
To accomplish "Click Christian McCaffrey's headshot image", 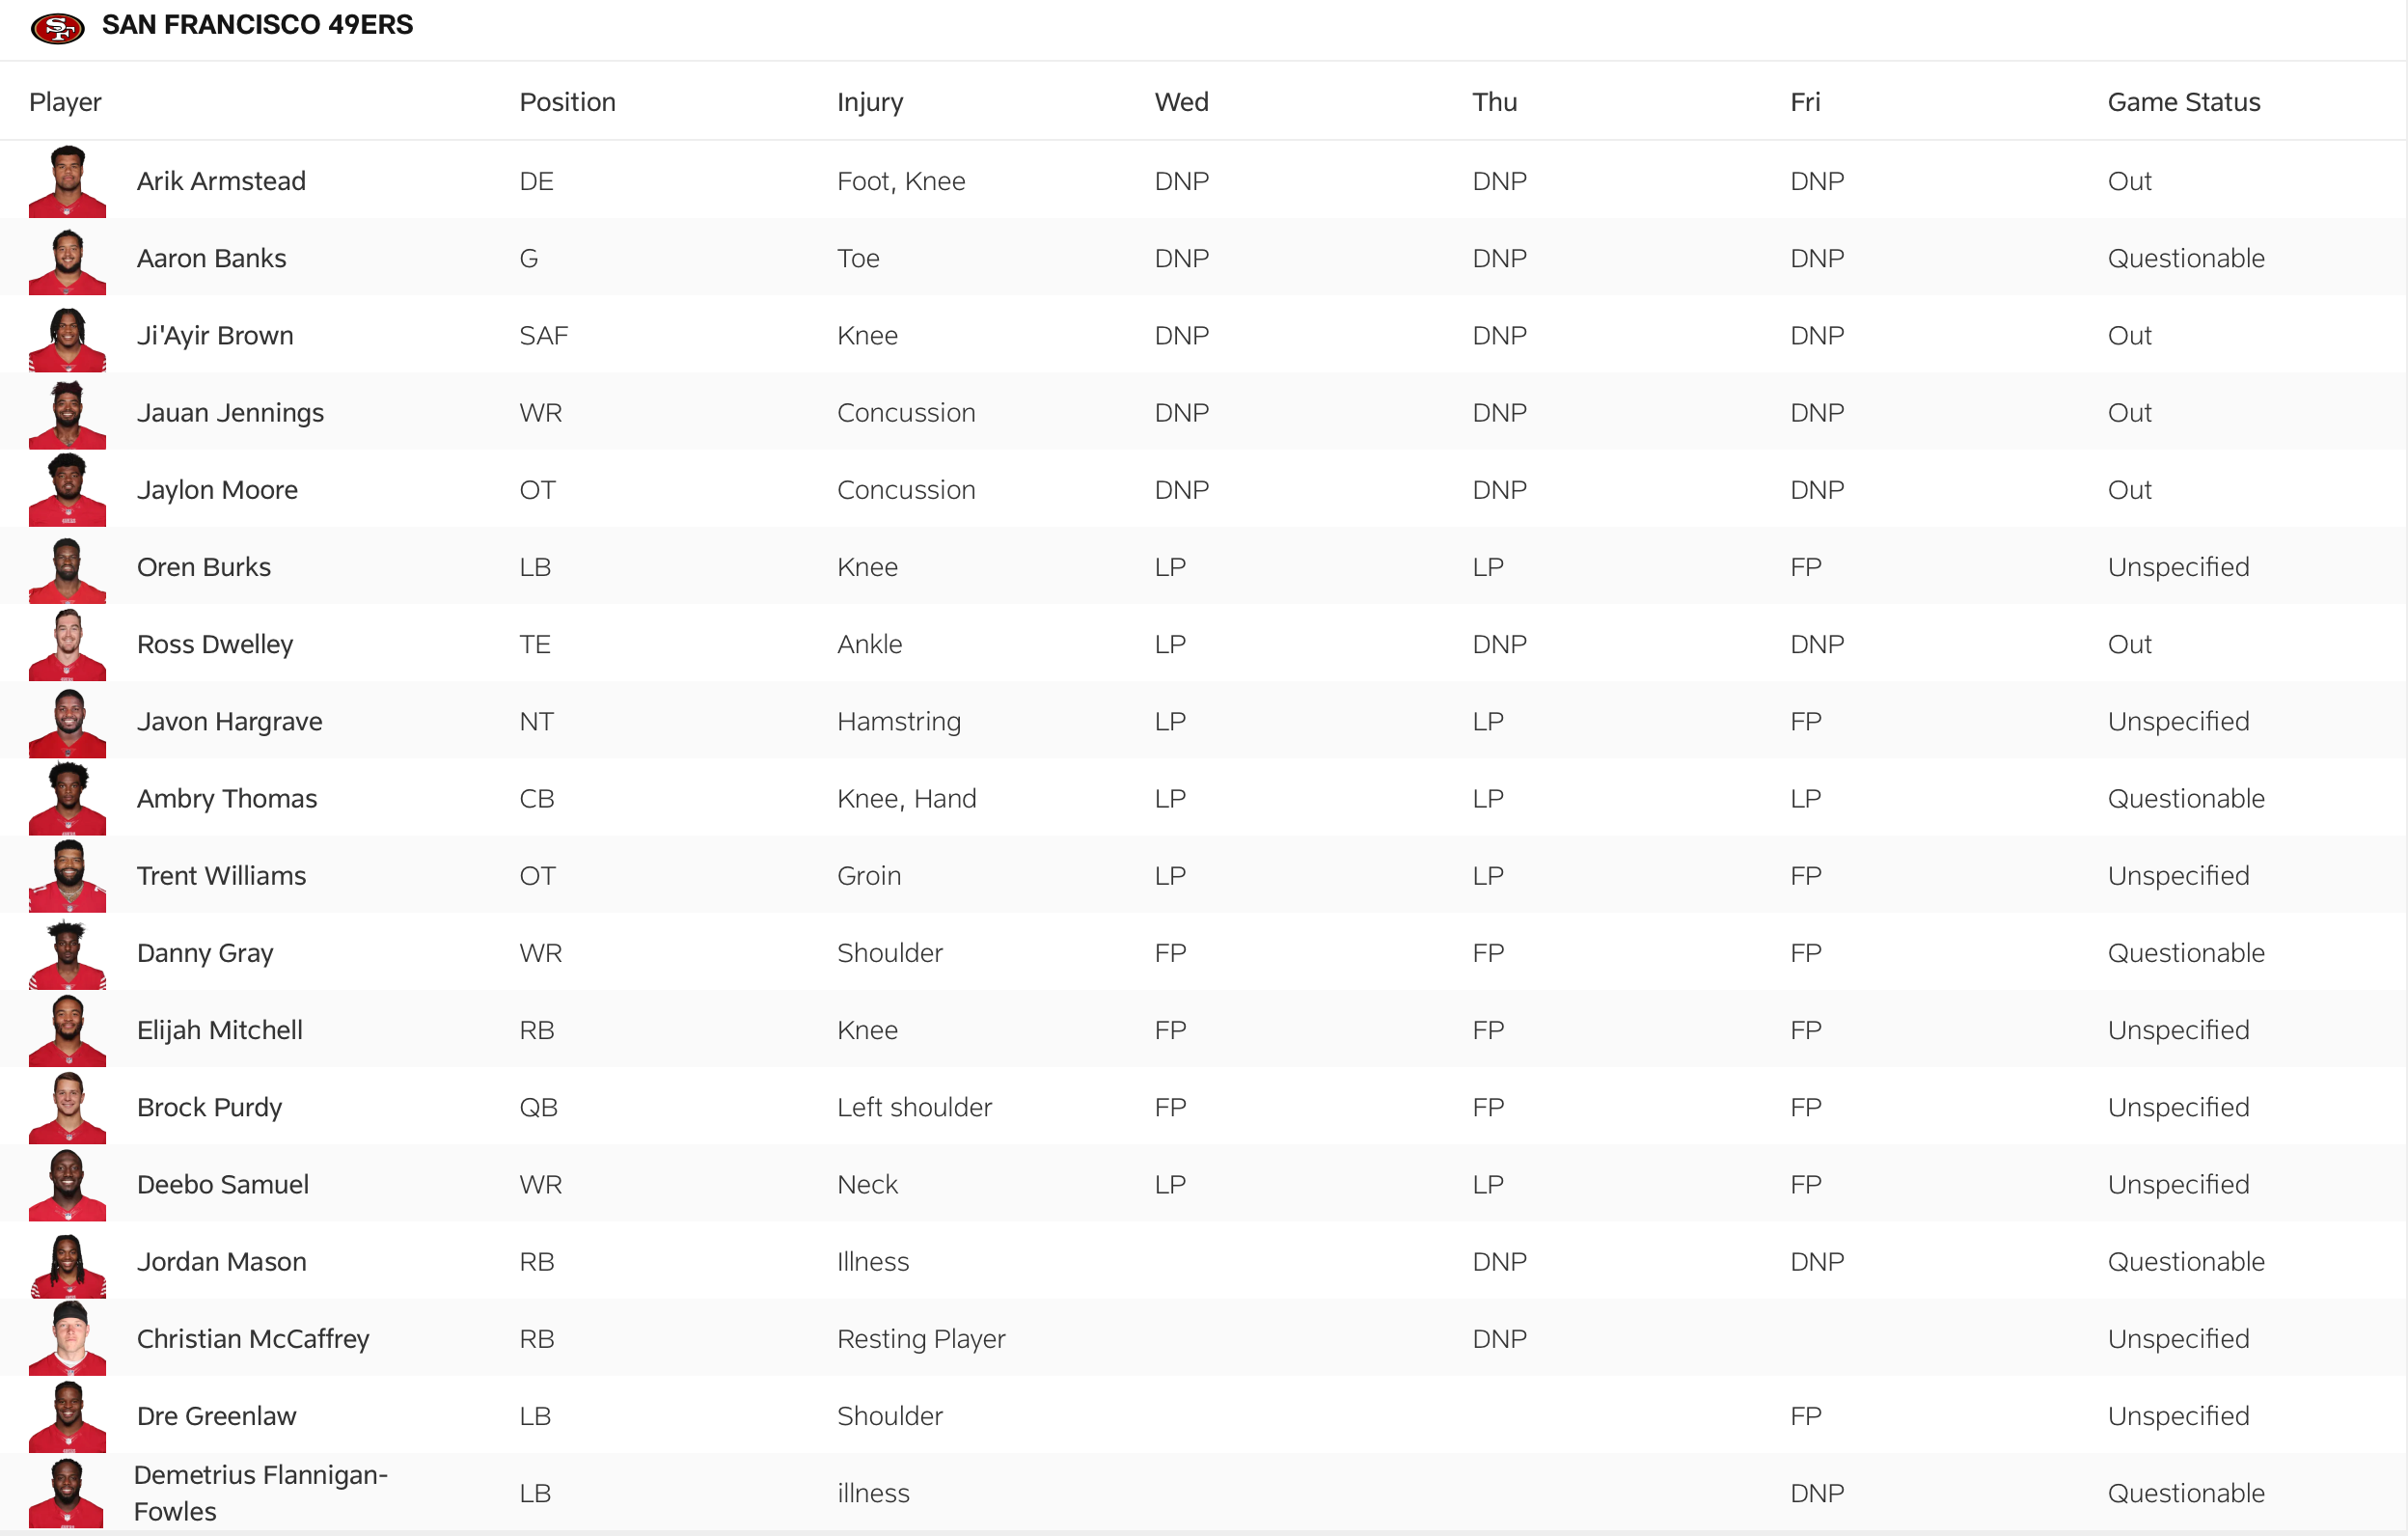I will [x=67, y=1338].
